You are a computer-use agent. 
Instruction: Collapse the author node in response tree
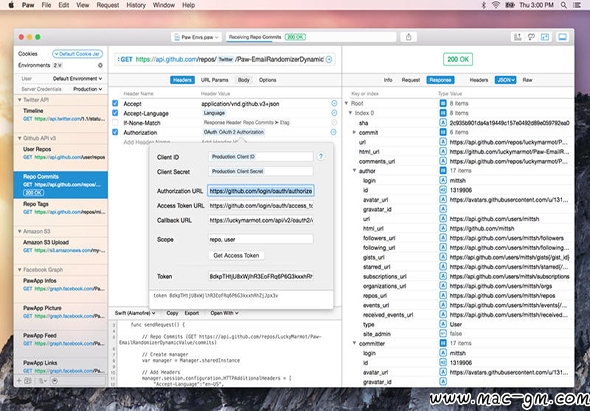click(x=354, y=170)
